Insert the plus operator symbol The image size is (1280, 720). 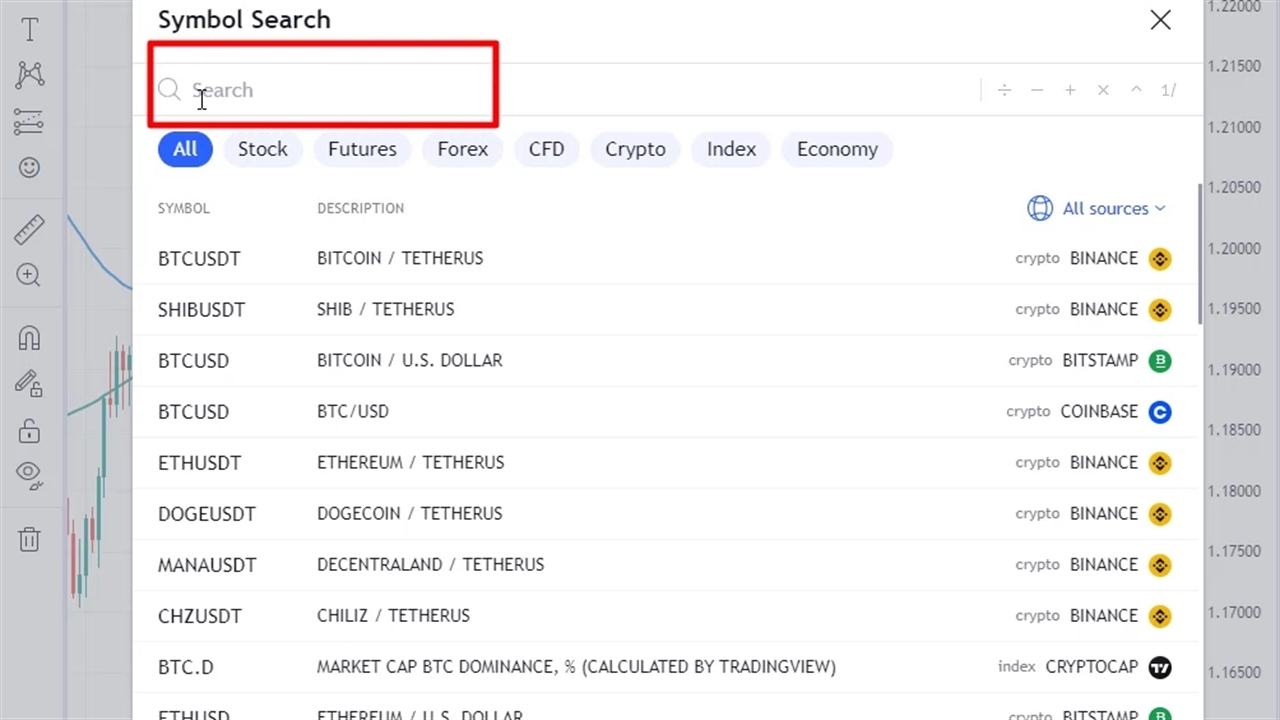pos(1070,90)
